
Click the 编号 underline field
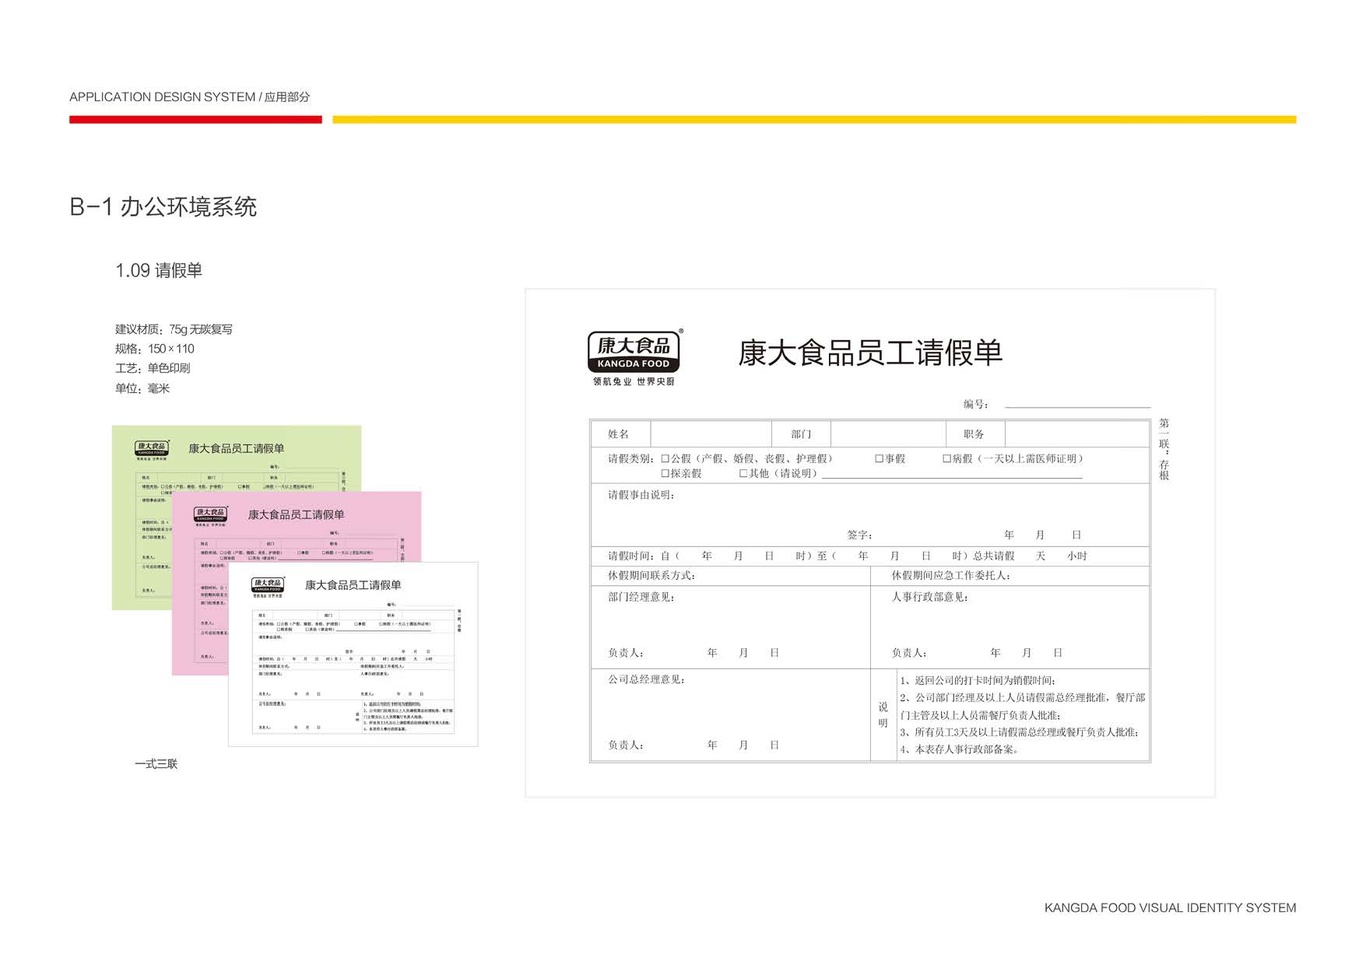coord(1077,405)
